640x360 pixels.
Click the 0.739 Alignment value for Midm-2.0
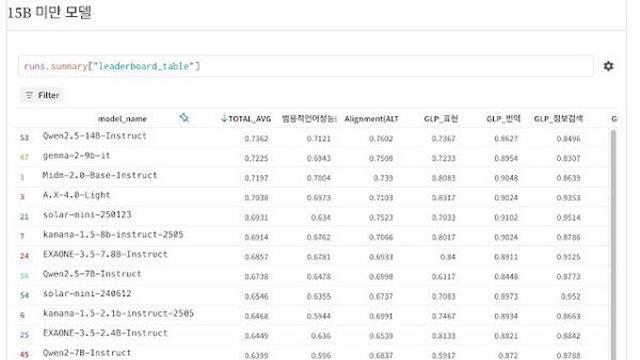click(x=383, y=178)
